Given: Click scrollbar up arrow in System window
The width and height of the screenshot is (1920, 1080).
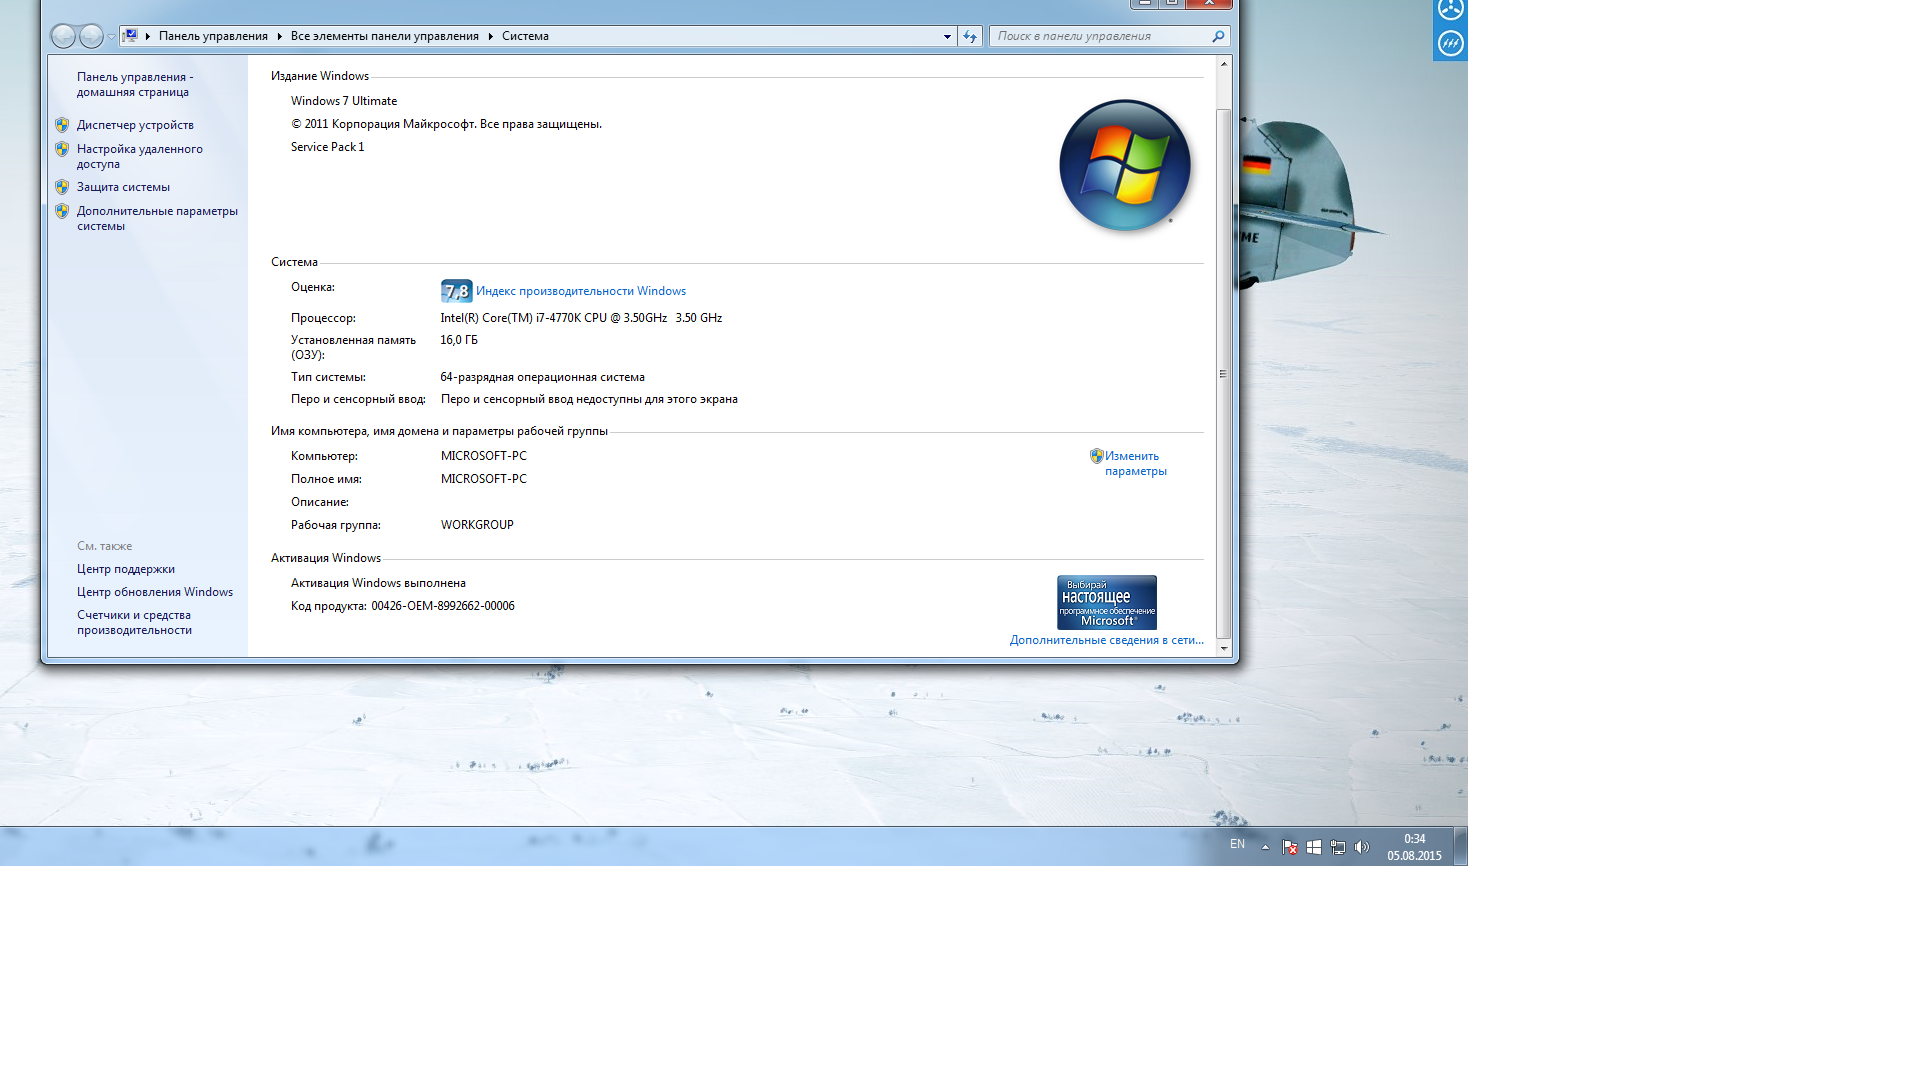Looking at the screenshot, I should (1223, 64).
